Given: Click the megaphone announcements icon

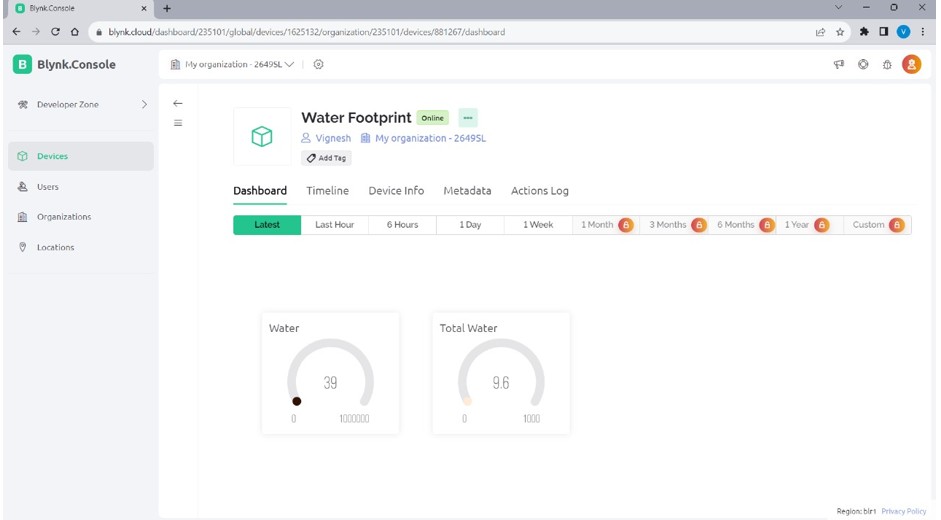Looking at the screenshot, I should tap(839, 65).
